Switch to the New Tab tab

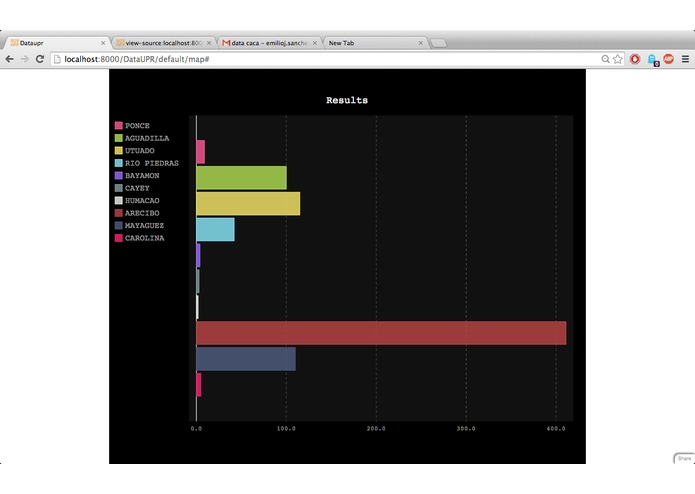(x=375, y=43)
